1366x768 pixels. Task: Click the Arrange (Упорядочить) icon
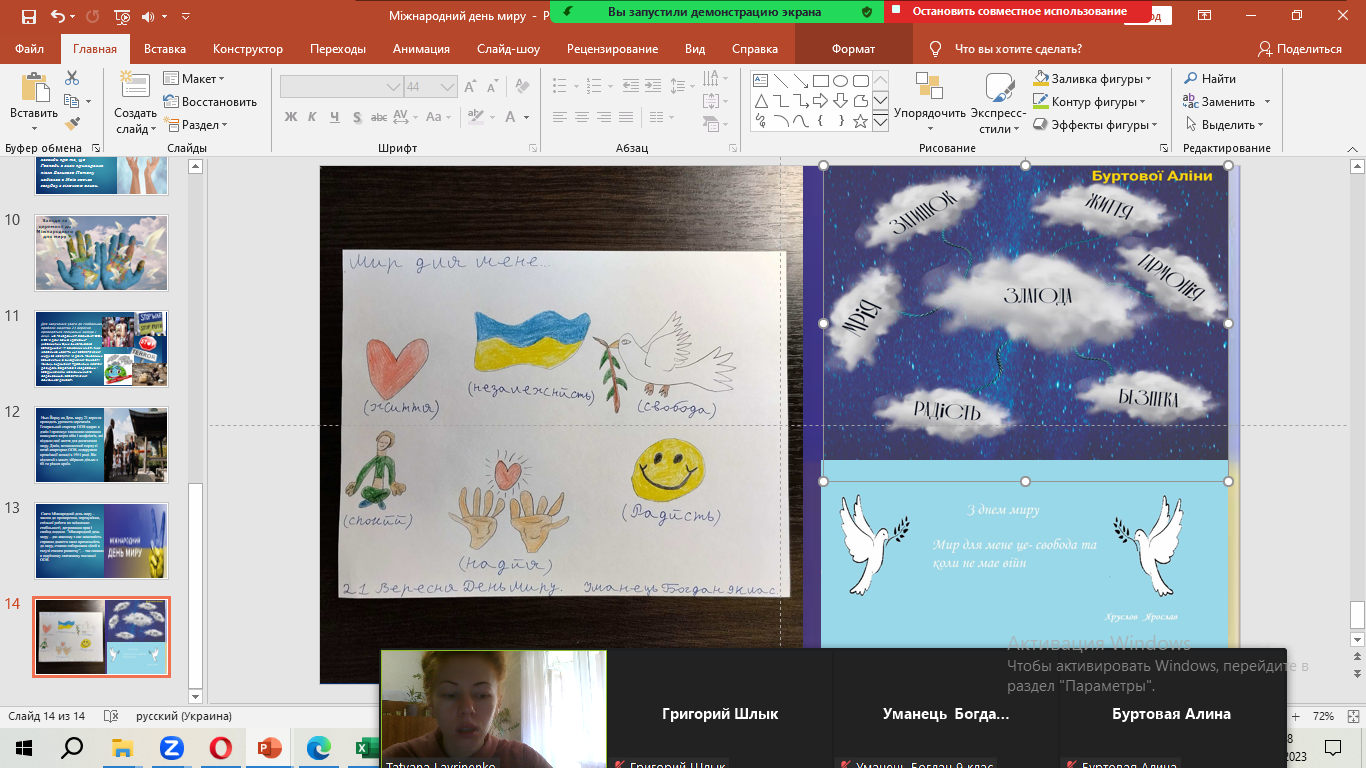coord(929,88)
